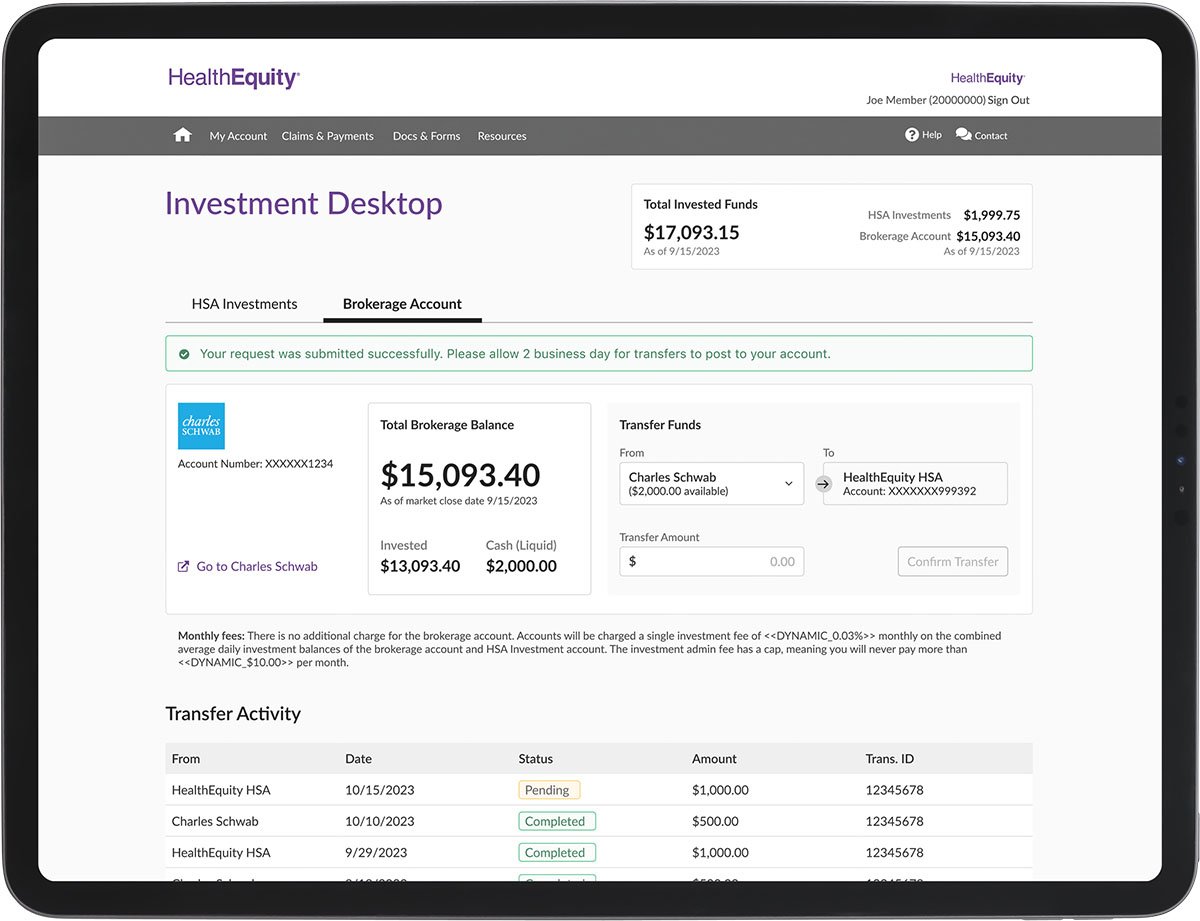Select the Brokerage Account tab

click(x=402, y=304)
